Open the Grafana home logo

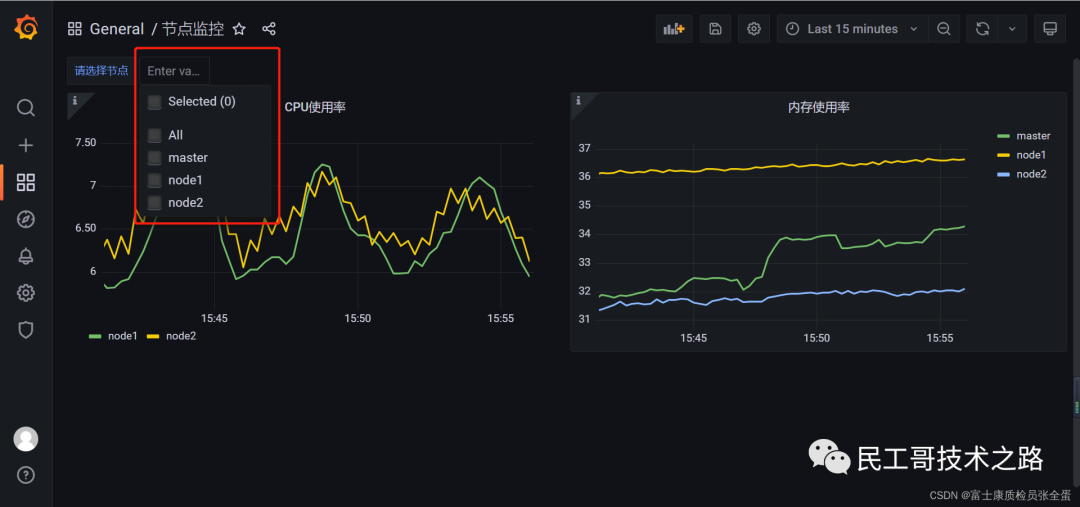[x=25, y=28]
